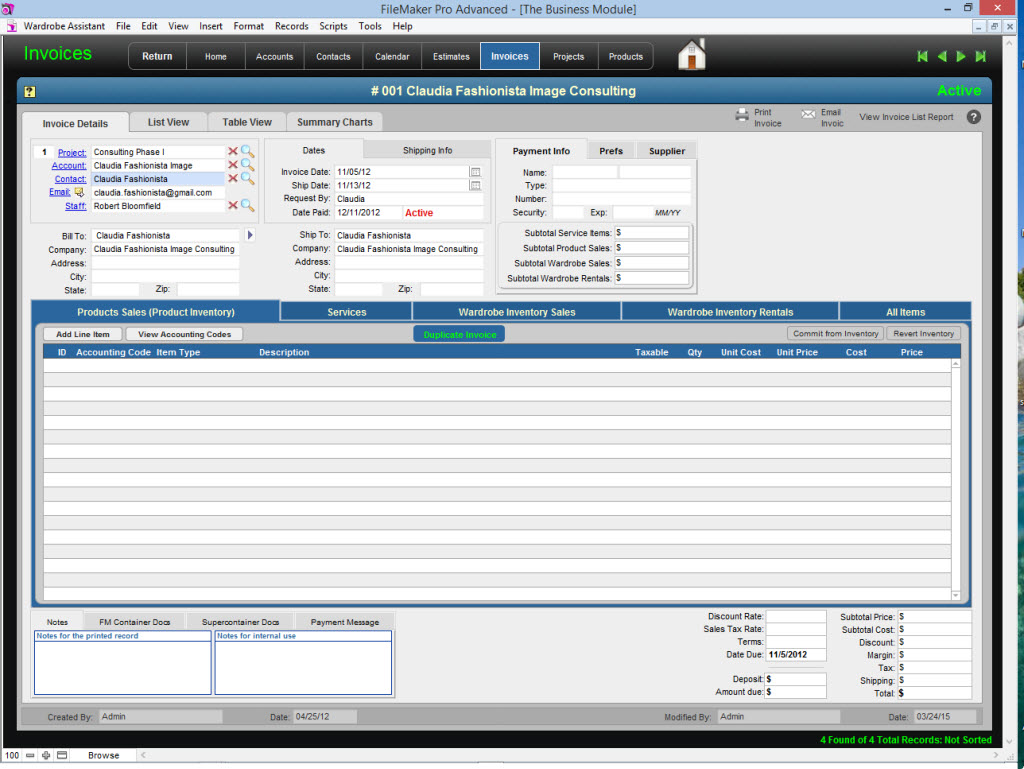Image resolution: width=1024 pixels, height=769 pixels.
Task: Search contacts with the Contact magnifier icon
Action: point(247,178)
